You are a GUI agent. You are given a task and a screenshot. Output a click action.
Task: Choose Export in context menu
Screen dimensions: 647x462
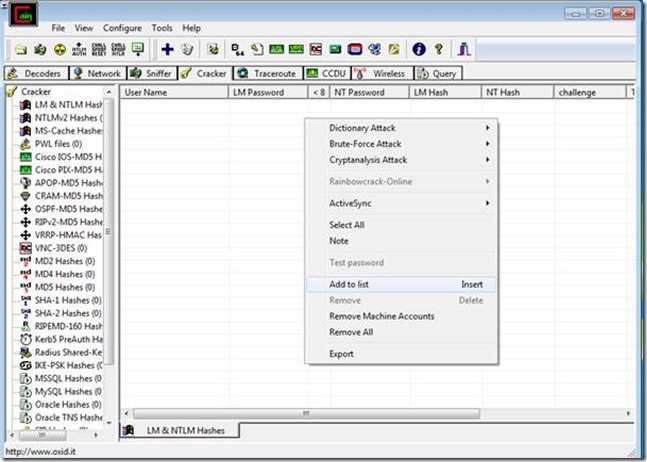pos(401,354)
